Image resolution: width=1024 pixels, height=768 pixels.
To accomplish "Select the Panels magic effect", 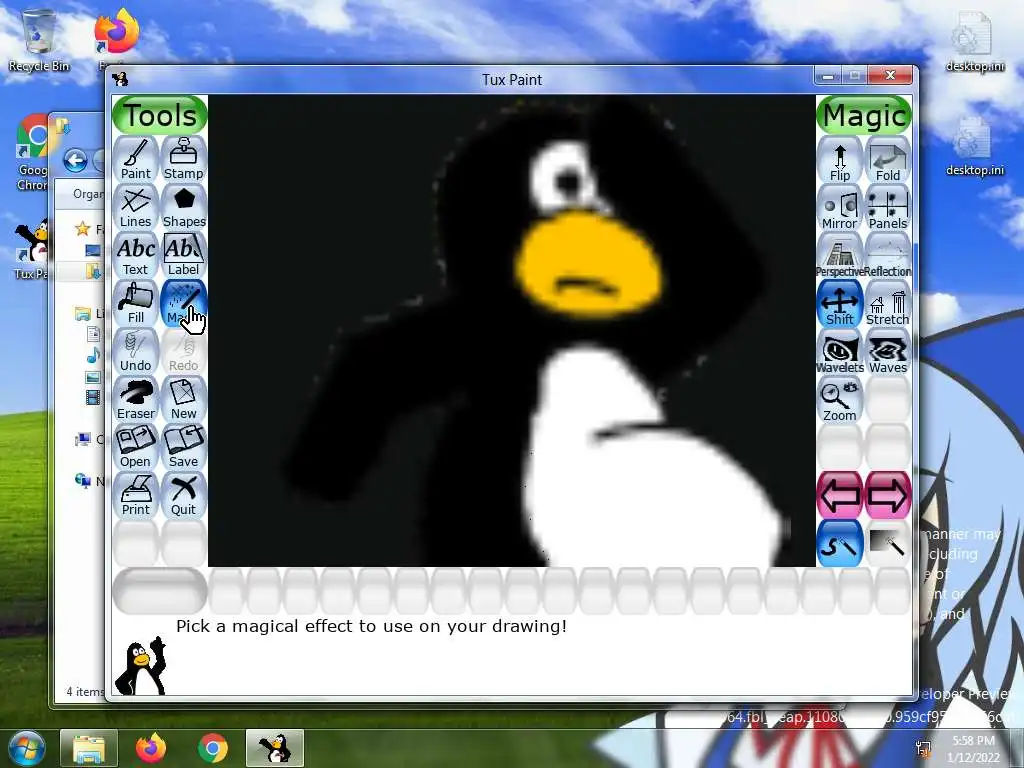I will (888, 208).
